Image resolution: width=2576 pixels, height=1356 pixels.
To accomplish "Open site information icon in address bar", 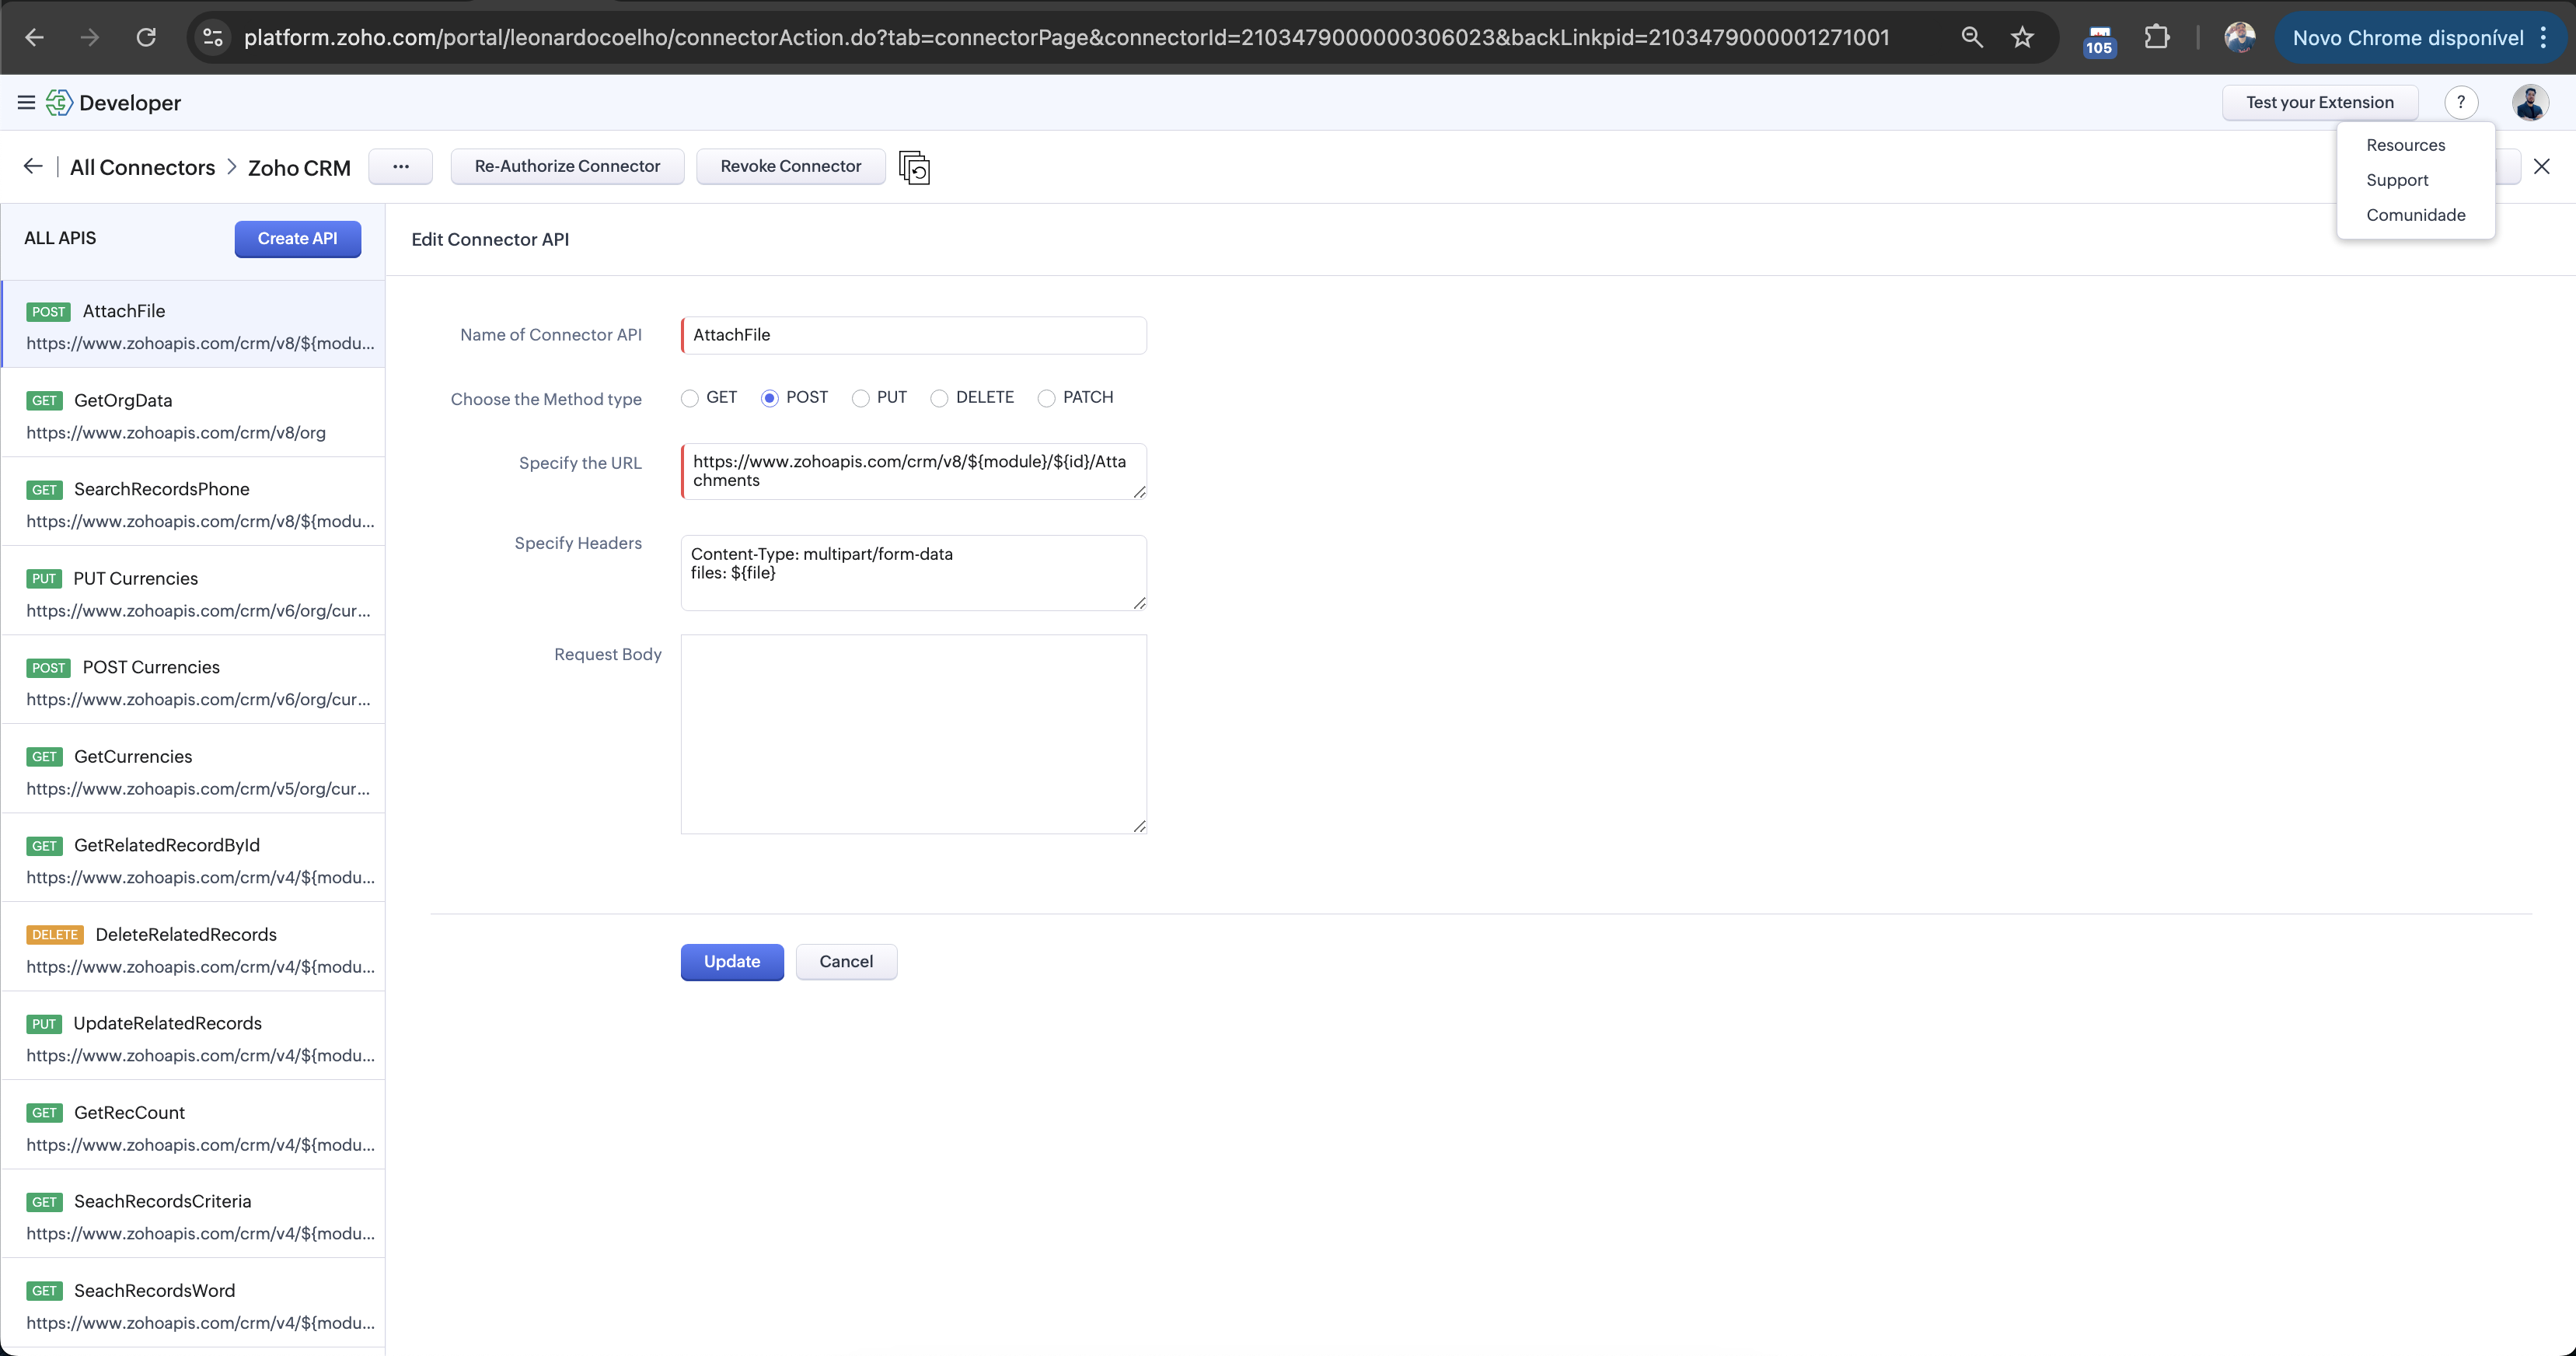I will (x=213, y=37).
